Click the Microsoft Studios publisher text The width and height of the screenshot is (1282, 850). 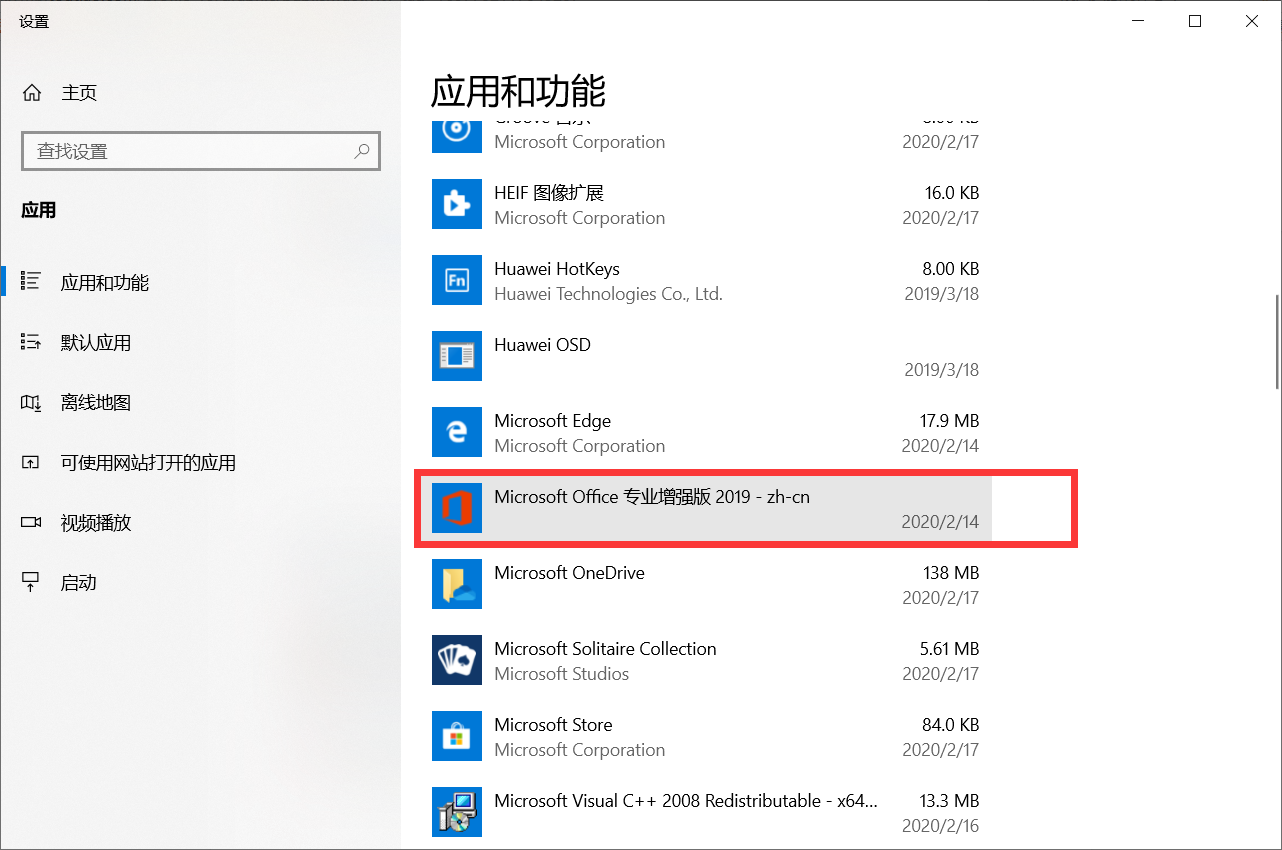click(562, 674)
